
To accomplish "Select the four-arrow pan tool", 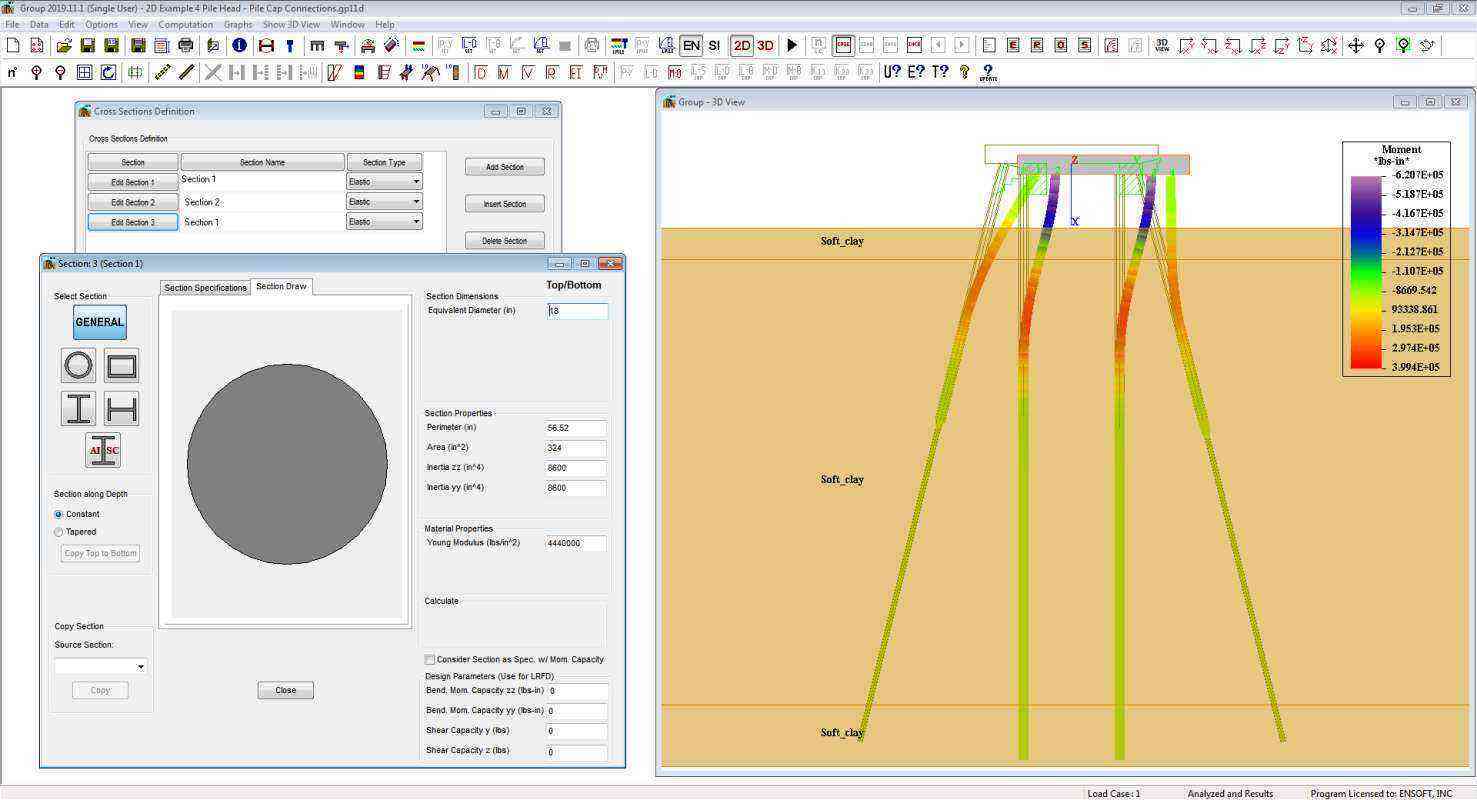I will coord(1356,45).
